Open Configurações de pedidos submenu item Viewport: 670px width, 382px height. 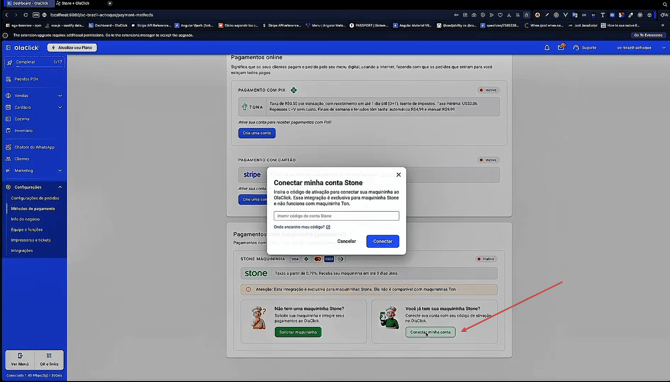[35, 198]
